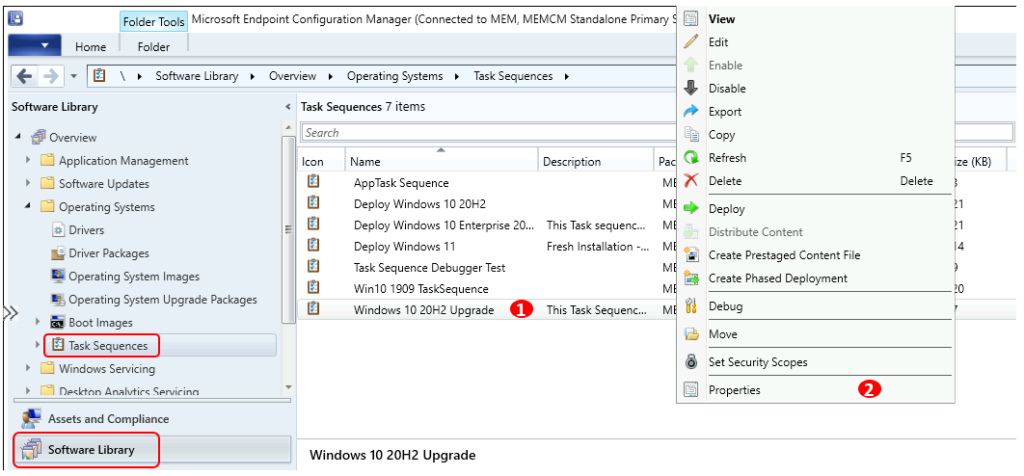The image size is (1024, 476).
Task: Click the Create Phased Deployment icon
Action: [690, 278]
